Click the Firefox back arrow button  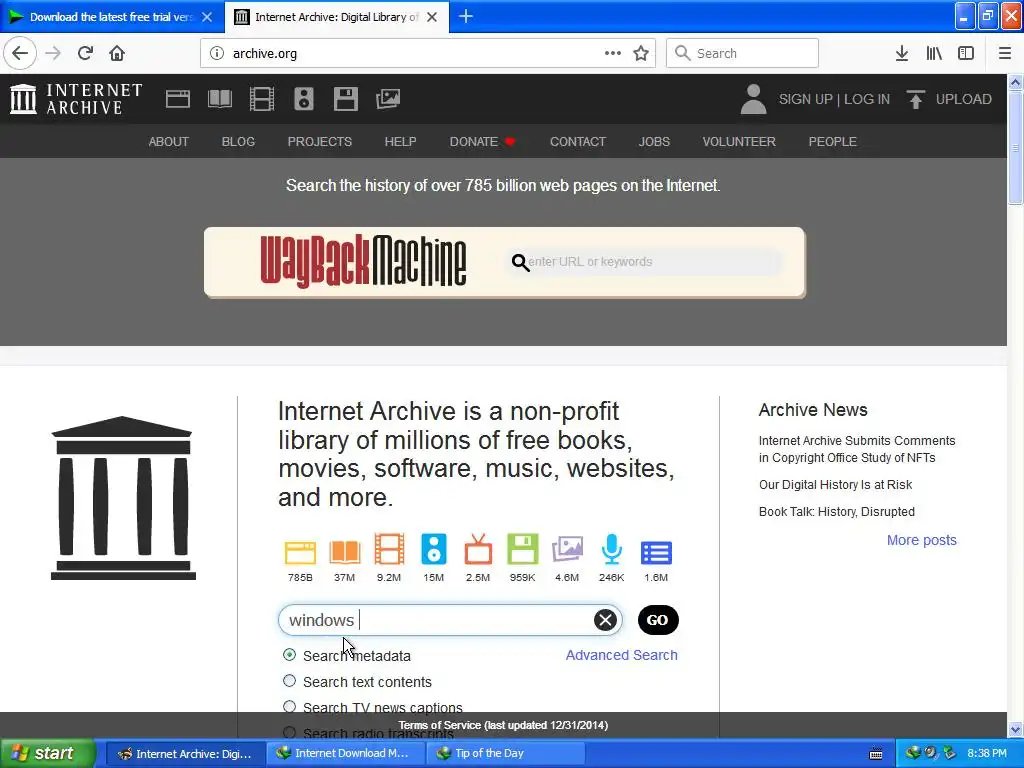click(20, 53)
